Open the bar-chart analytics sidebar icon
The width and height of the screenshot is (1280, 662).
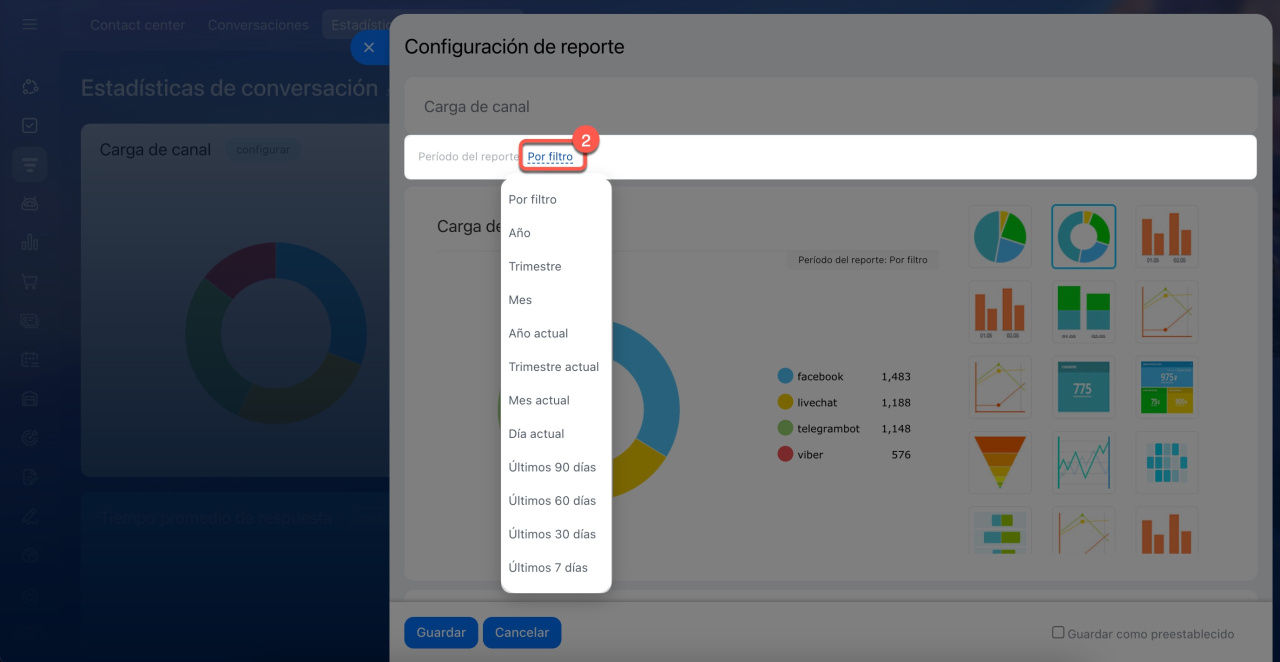30,242
